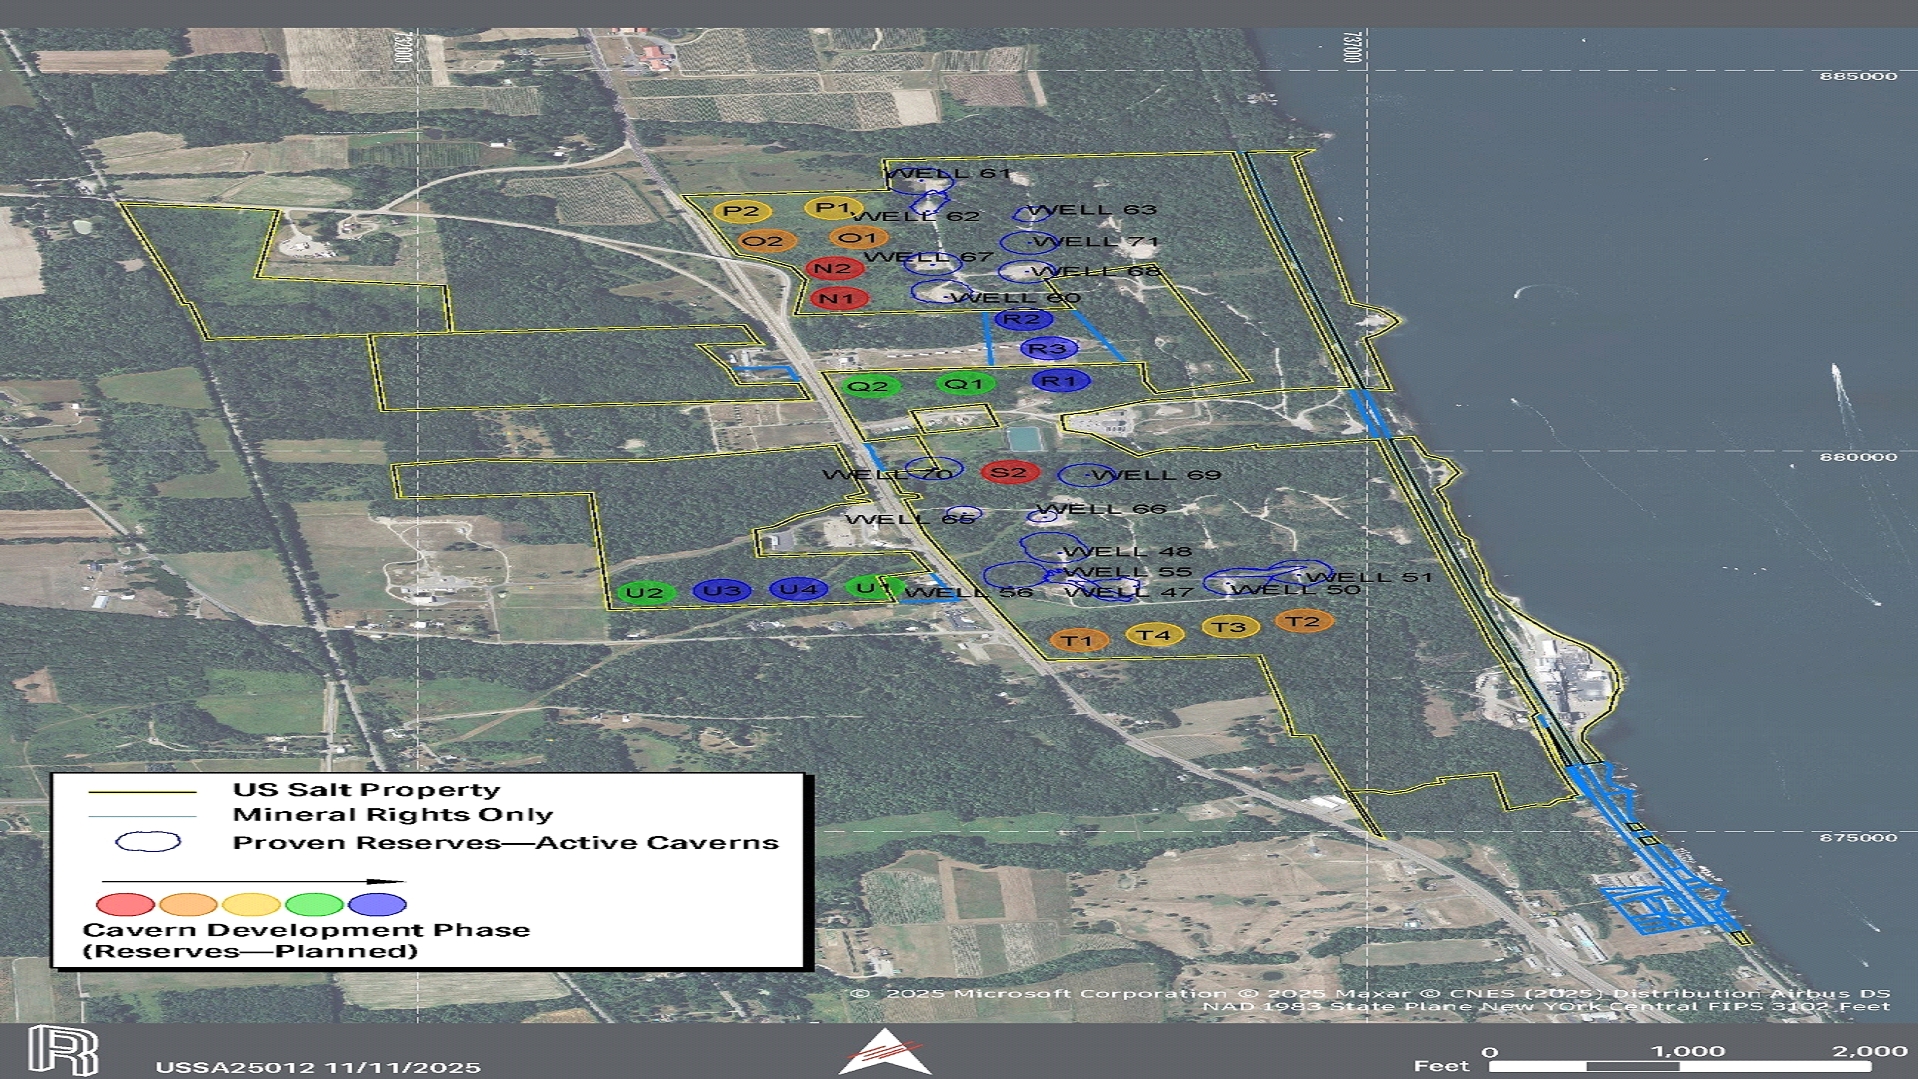Select the red N1 cavern marker
1918x1079 pixels.
point(839,298)
